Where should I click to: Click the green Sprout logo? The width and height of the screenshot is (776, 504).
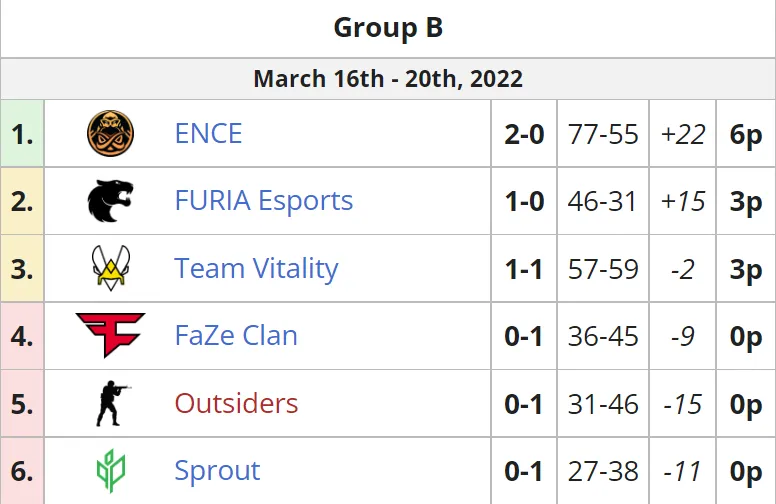pos(111,471)
